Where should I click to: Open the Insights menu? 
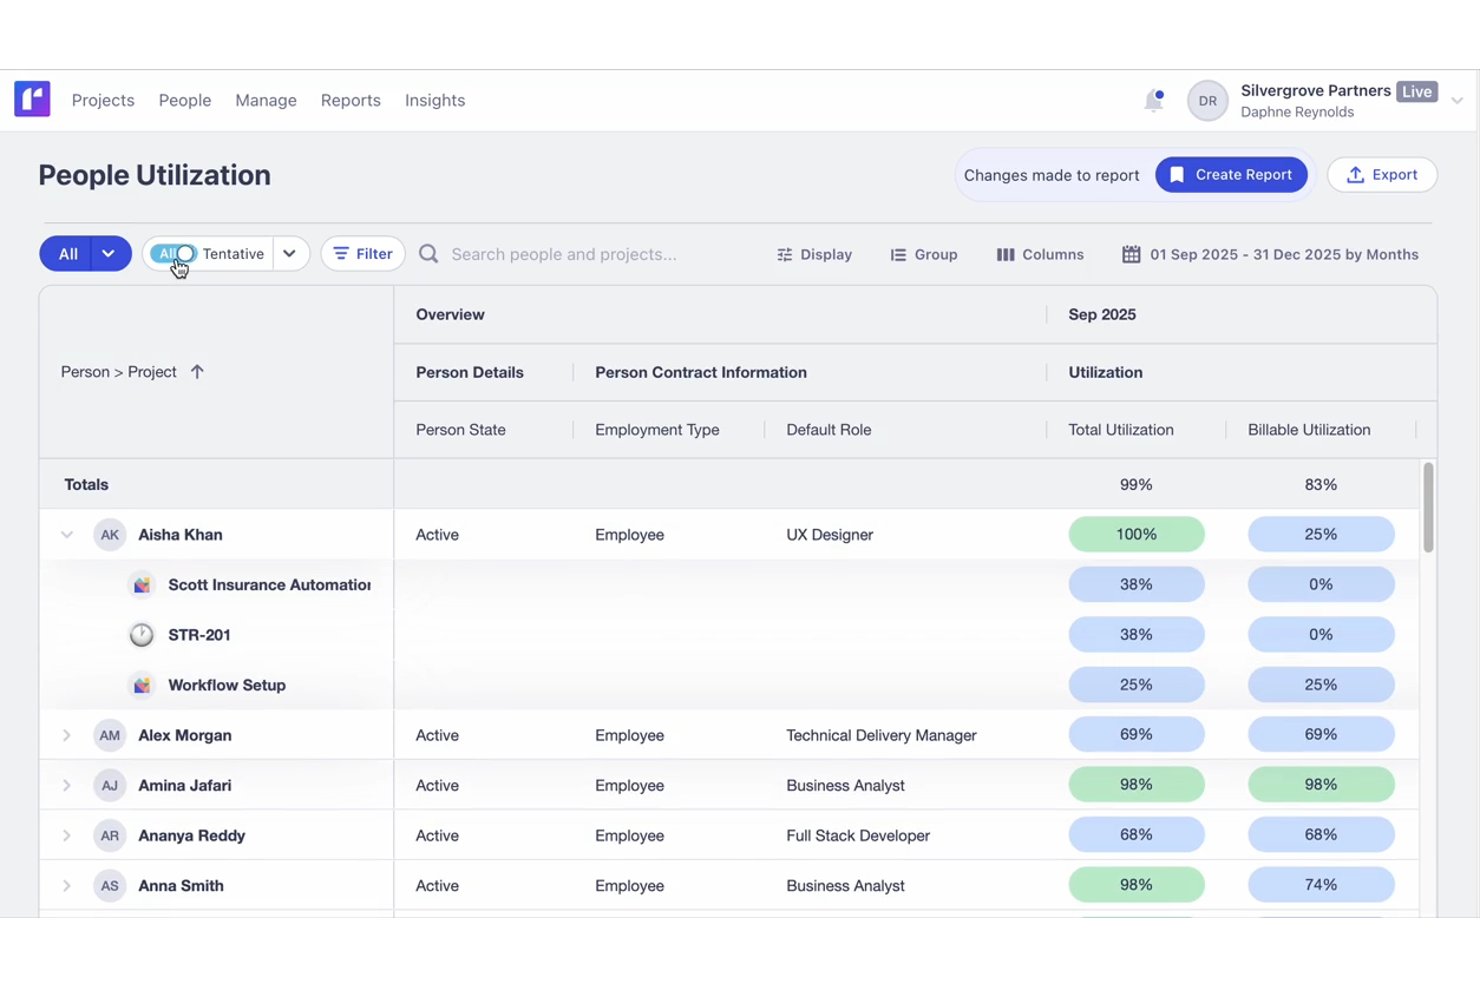coord(435,100)
